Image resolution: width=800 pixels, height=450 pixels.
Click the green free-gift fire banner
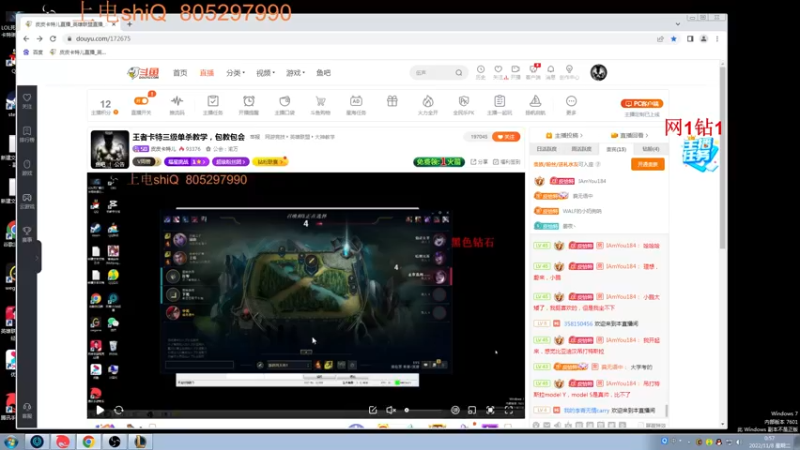click(439, 162)
